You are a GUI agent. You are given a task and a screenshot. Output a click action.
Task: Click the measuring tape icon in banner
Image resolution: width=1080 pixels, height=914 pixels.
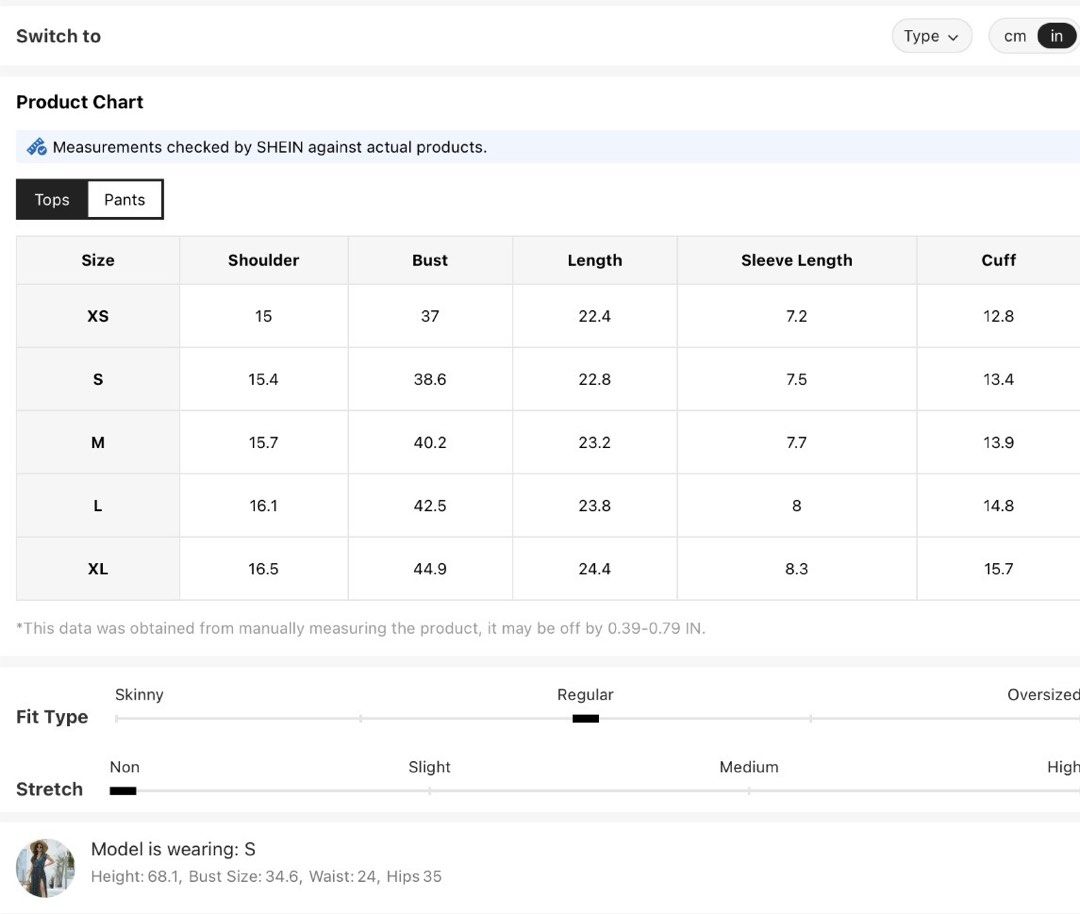(x=37, y=147)
